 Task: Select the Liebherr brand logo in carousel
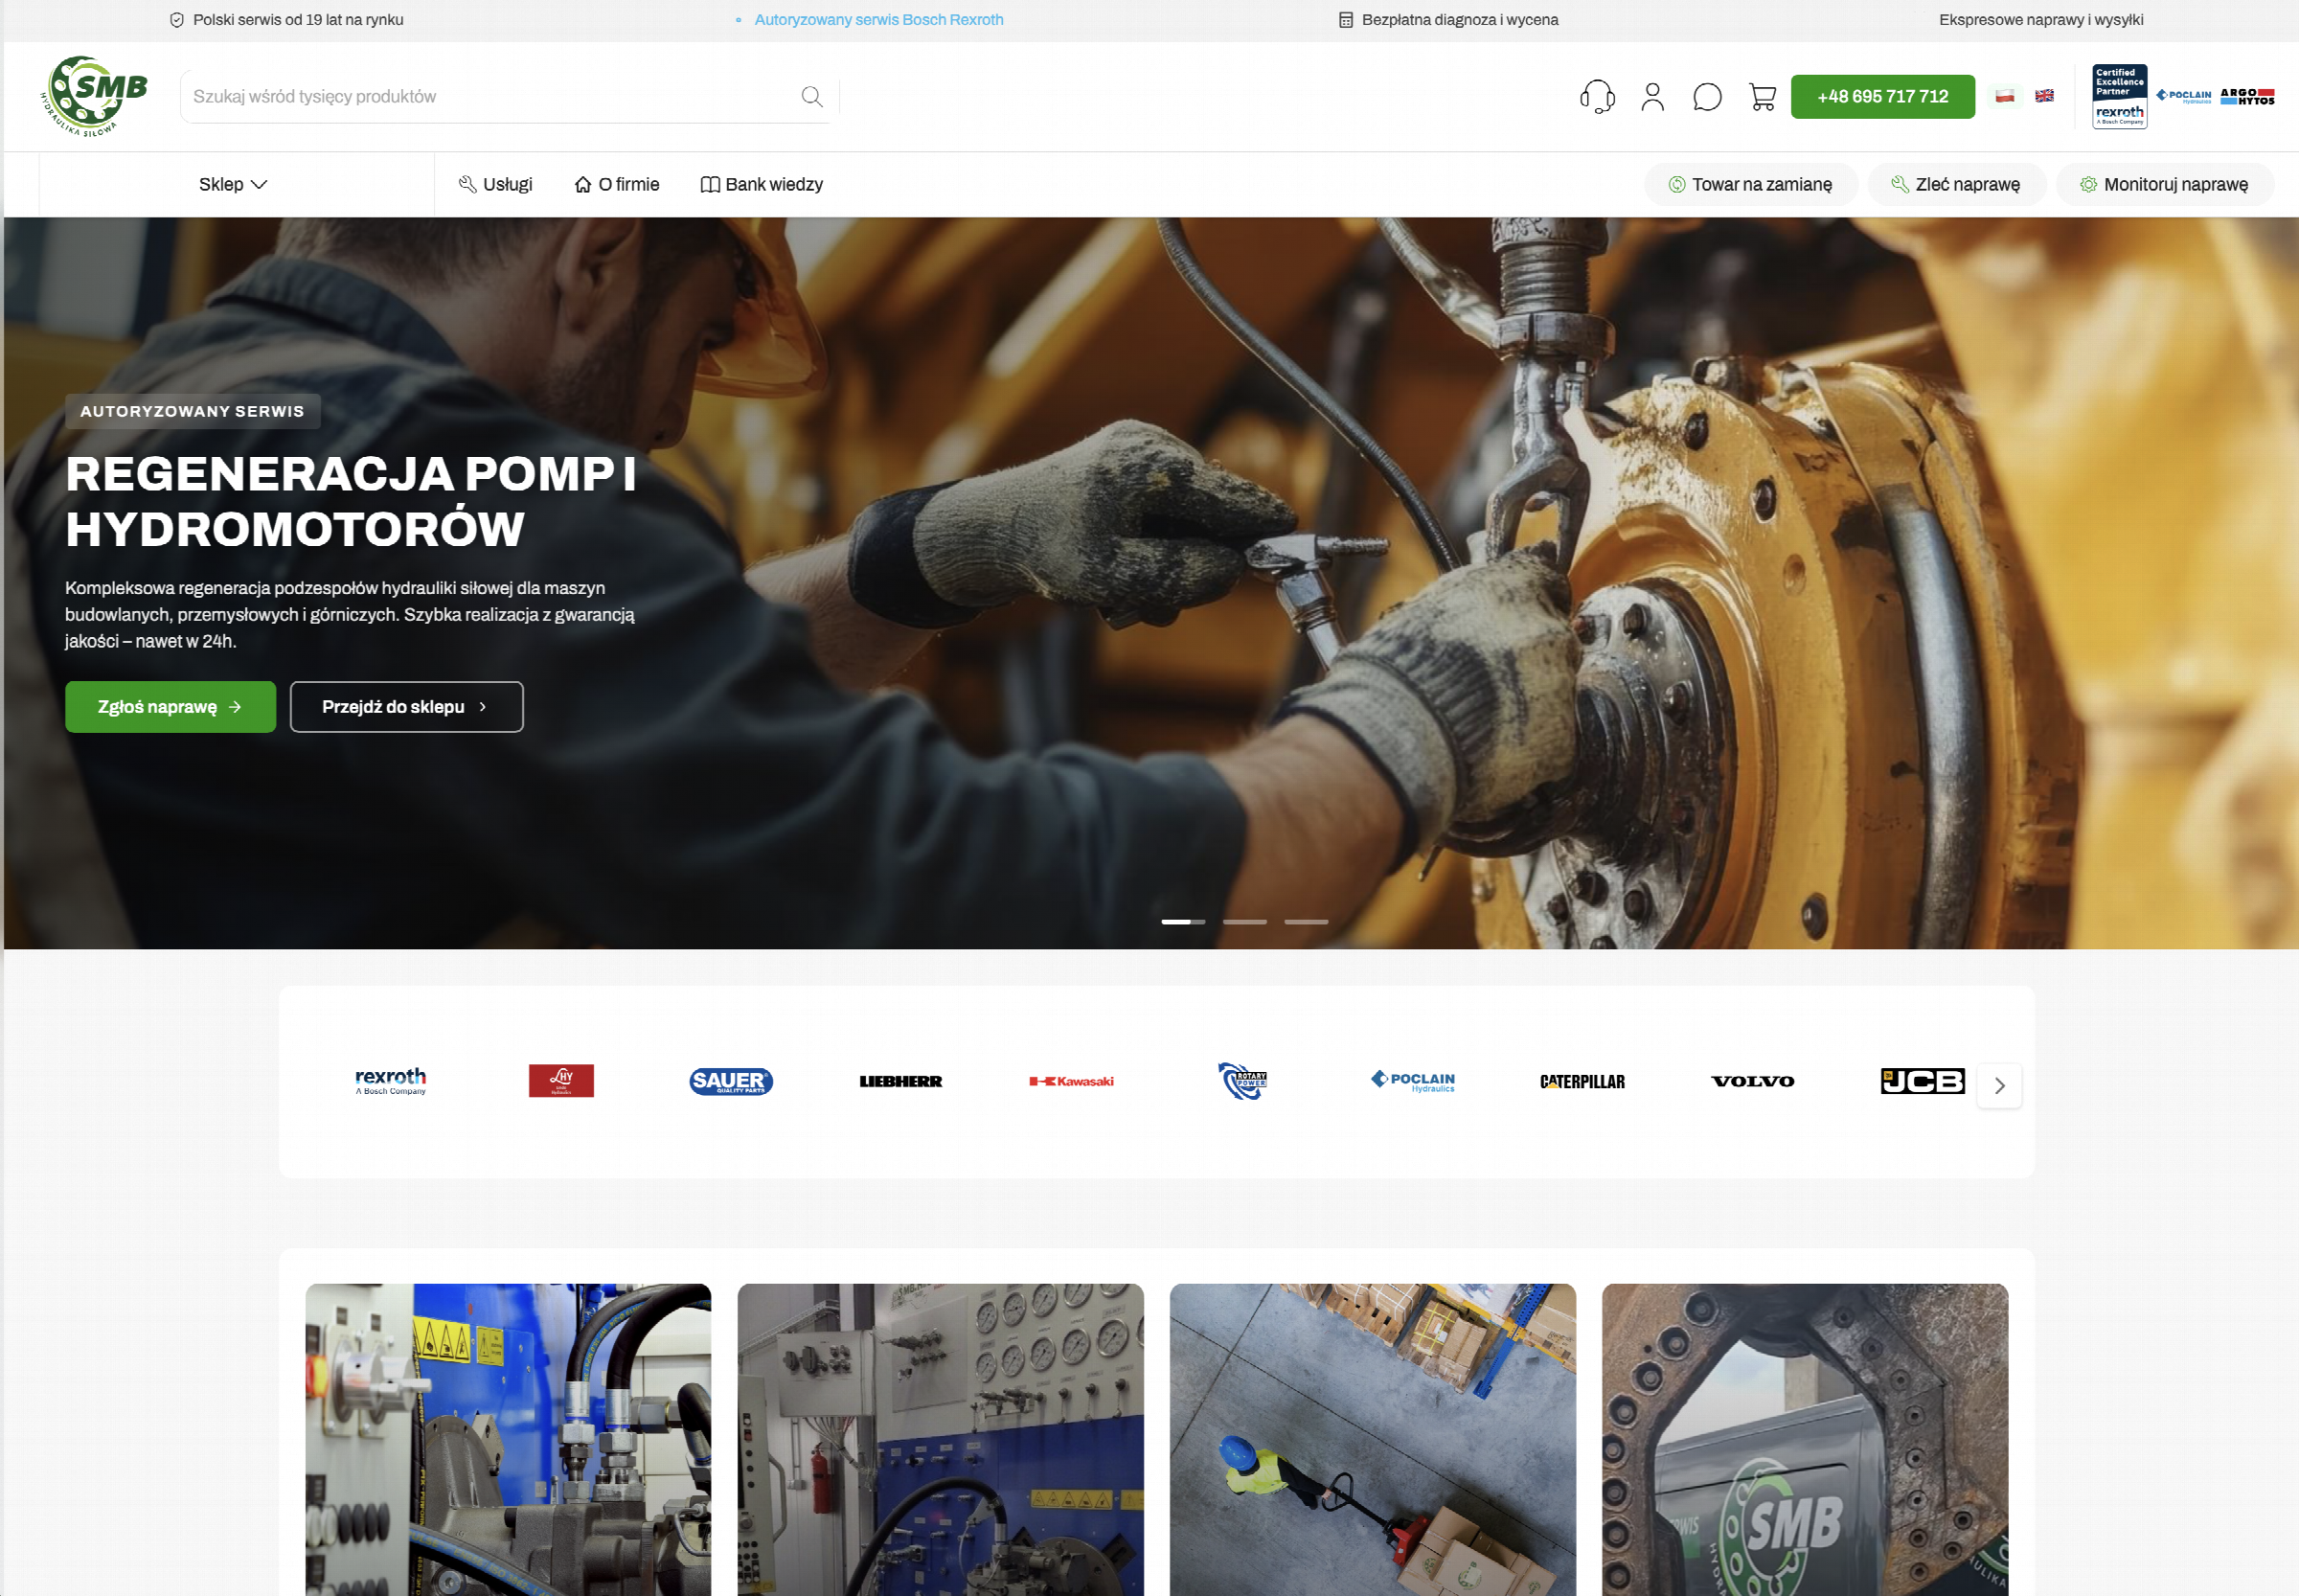[901, 1081]
